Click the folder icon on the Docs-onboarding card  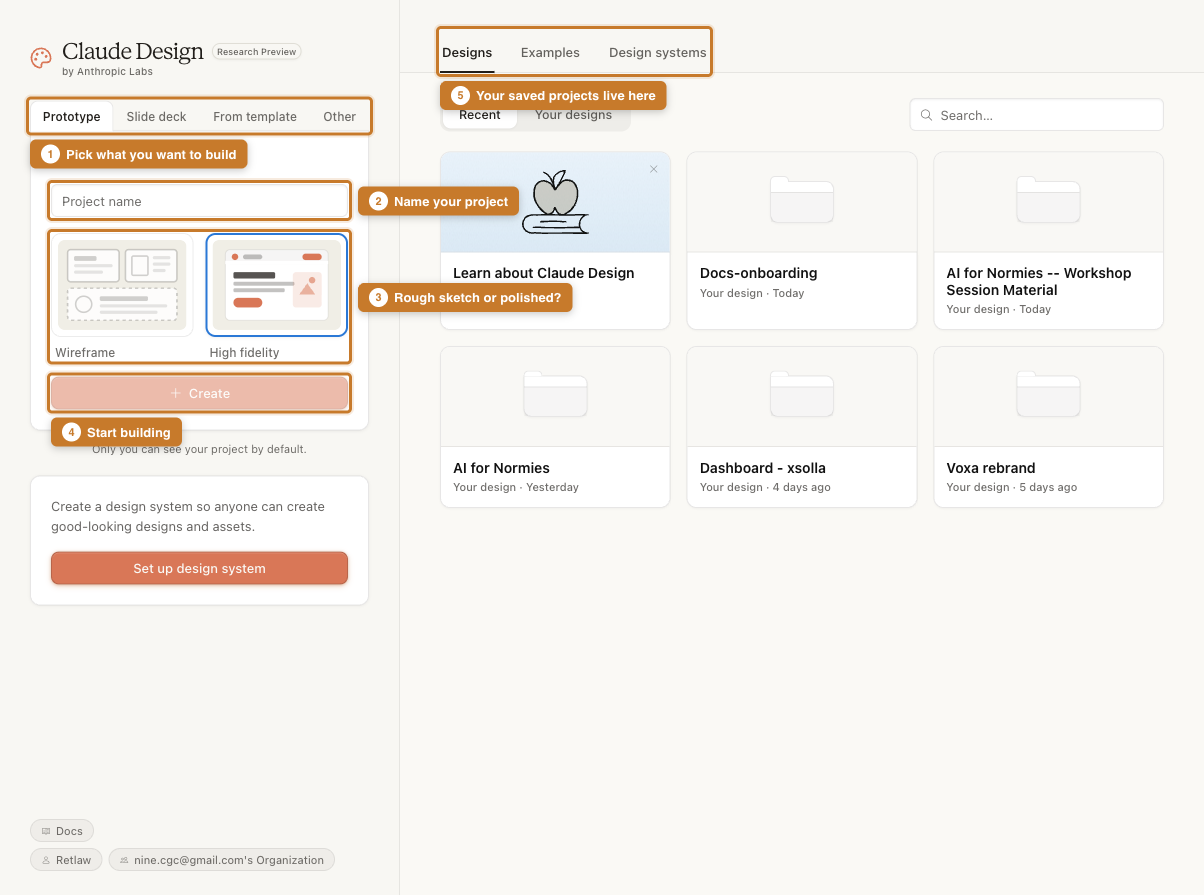(802, 199)
